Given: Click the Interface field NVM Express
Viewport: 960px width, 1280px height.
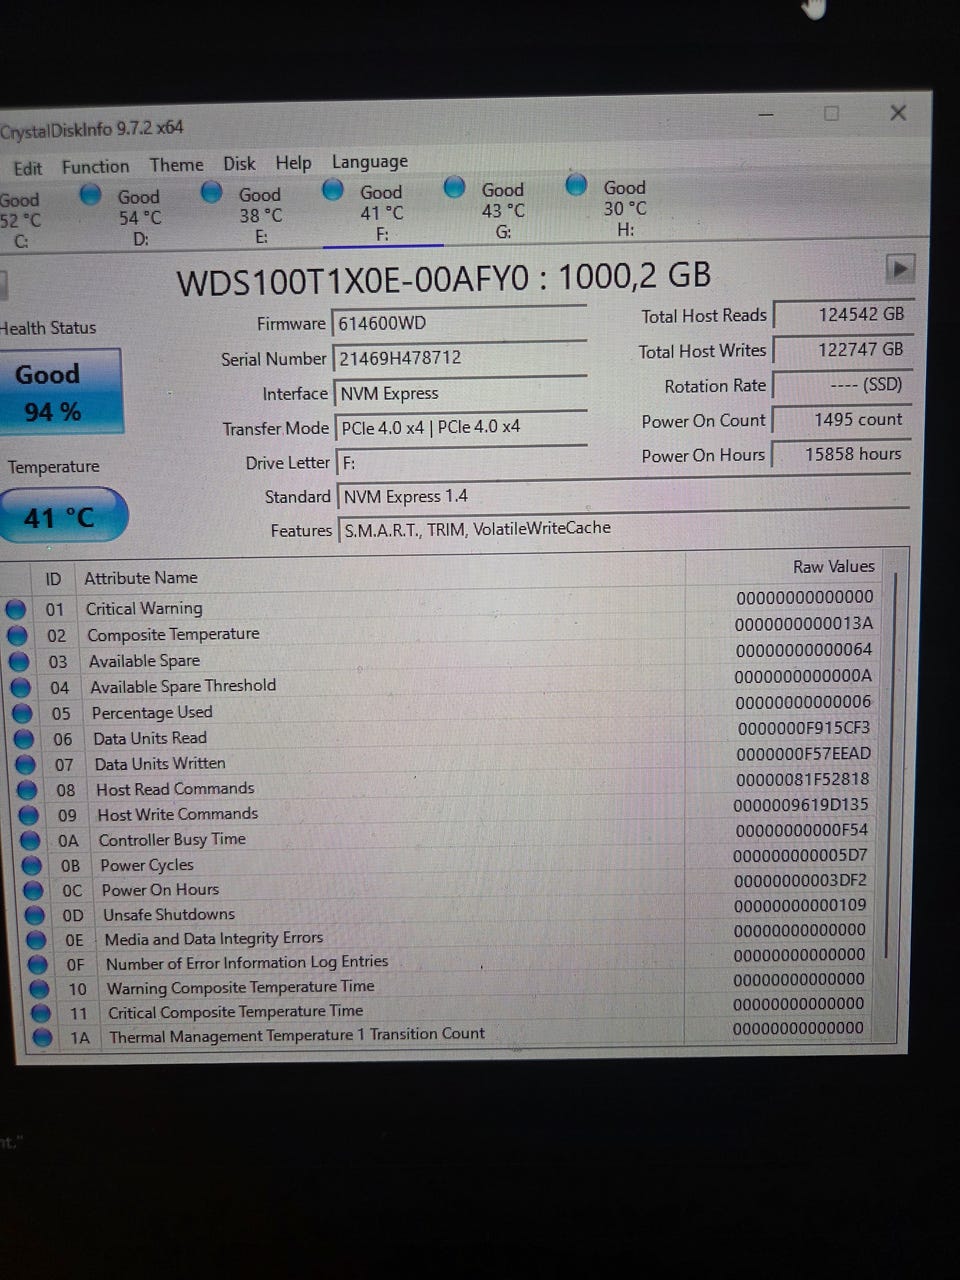Looking at the screenshot, I should (x=460, y=393).
